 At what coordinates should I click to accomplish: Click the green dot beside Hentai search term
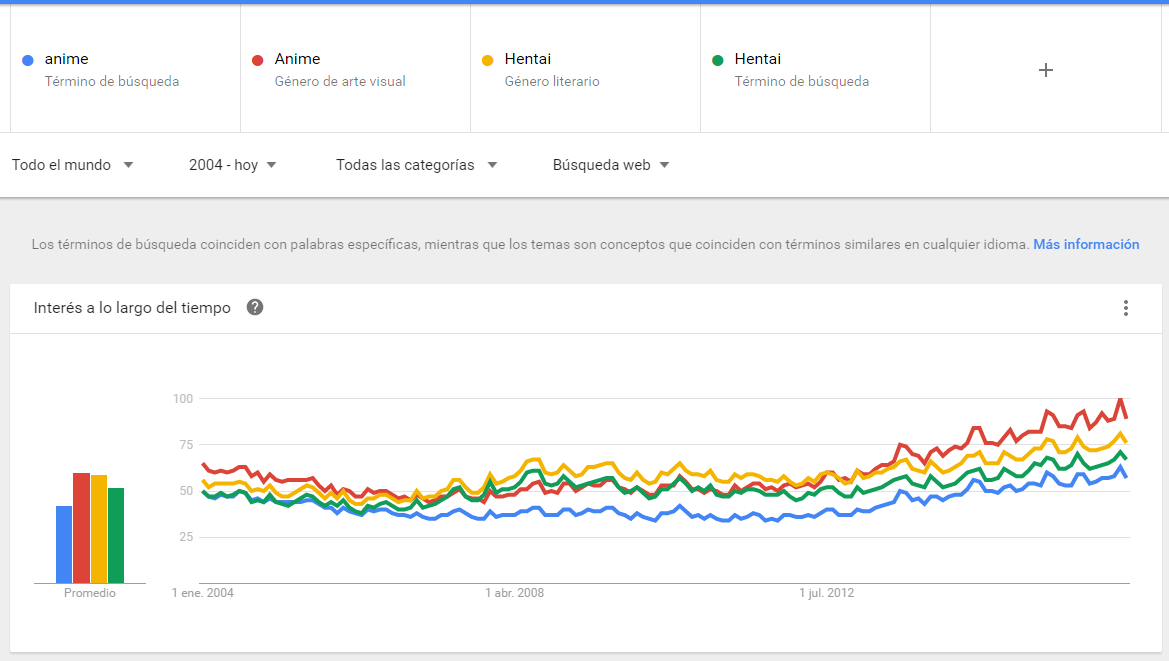(x=717, y=60)
